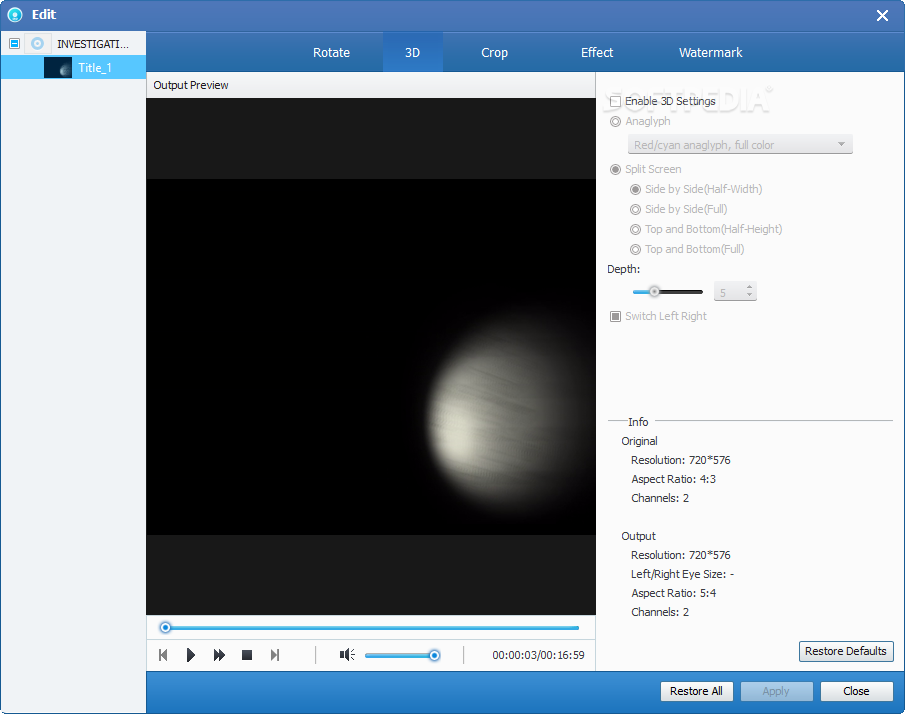Close the Edit window with X
The width and height of the screenshot is (905, 714).
pyautogui.click(x=882, y=16)
